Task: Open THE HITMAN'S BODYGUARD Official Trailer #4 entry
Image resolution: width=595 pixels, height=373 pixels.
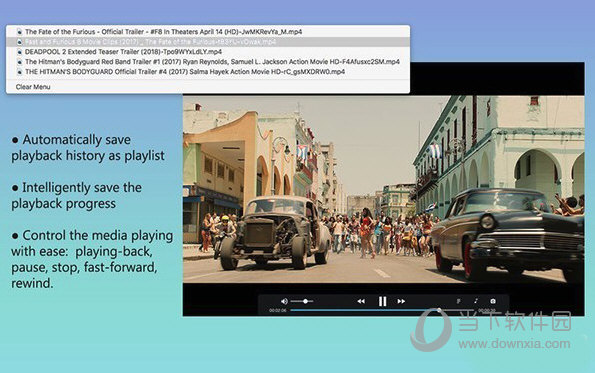Action: 208,71
